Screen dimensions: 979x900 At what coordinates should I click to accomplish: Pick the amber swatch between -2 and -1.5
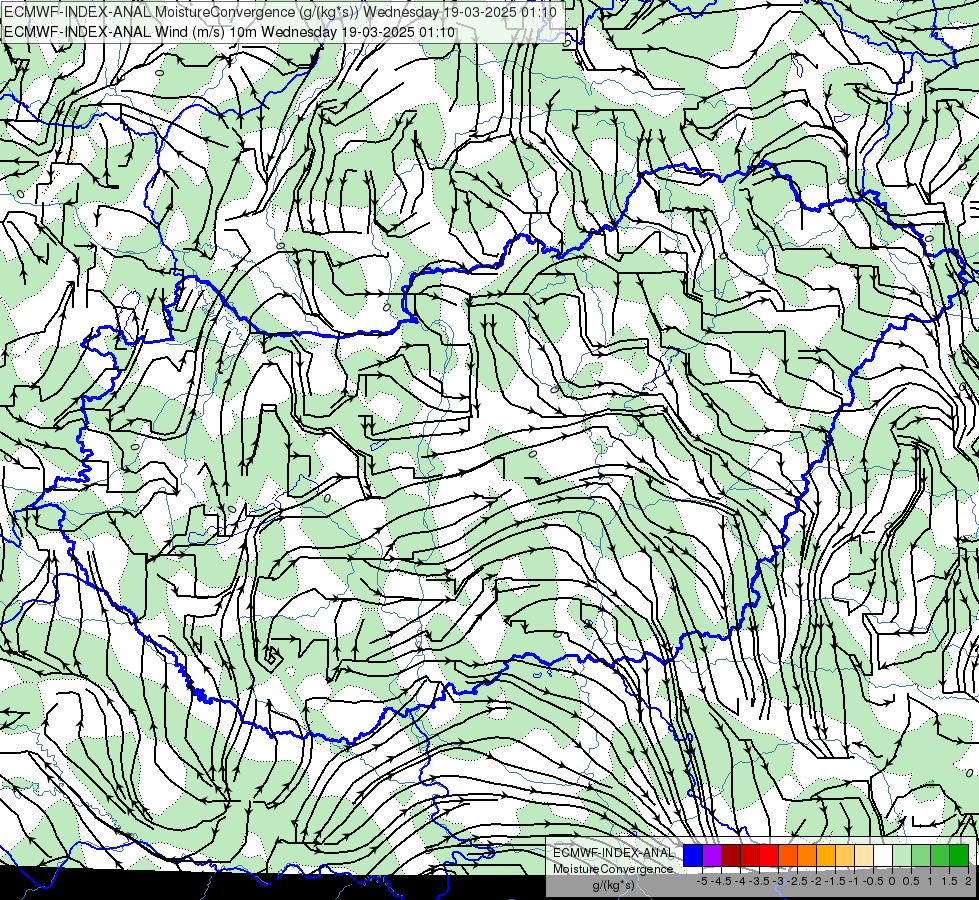[x=826, y=855]
